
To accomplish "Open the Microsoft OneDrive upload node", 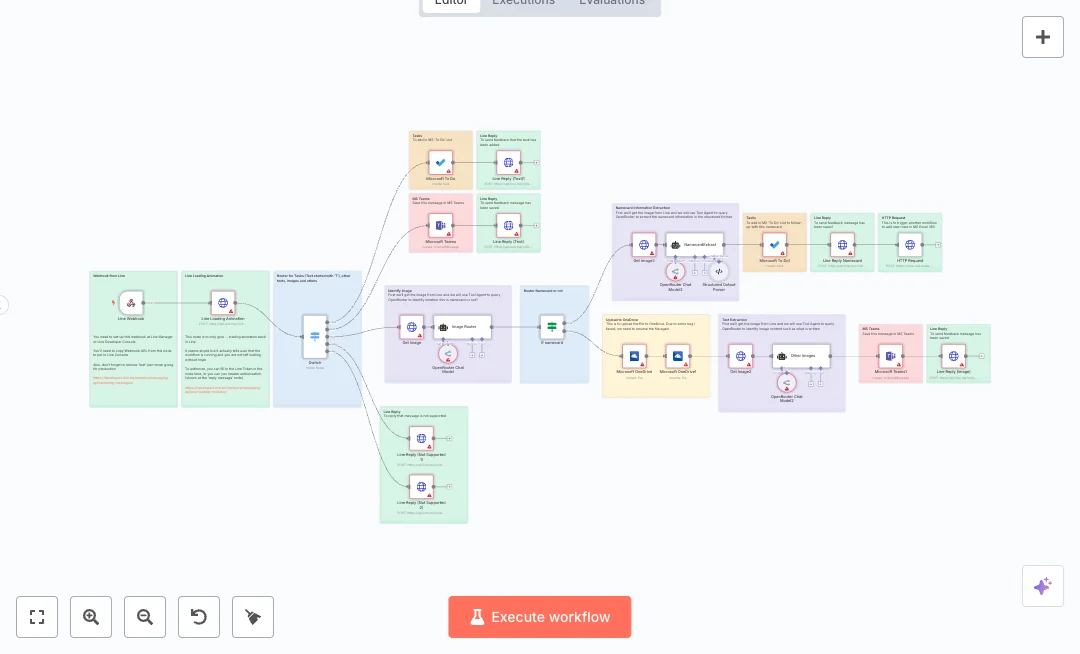I will tap(634, 356).
